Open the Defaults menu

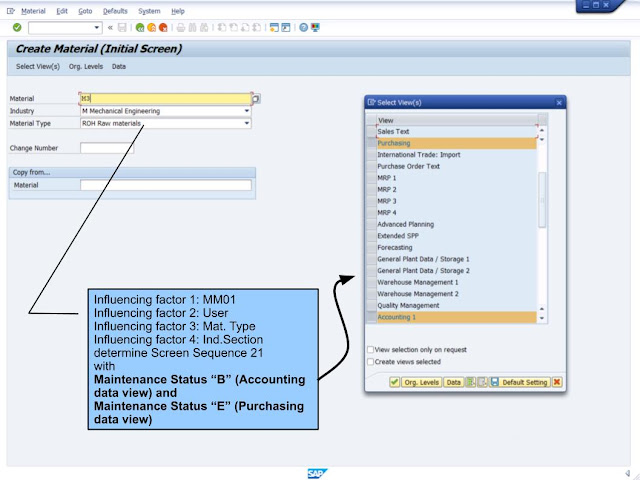(115, 11)
